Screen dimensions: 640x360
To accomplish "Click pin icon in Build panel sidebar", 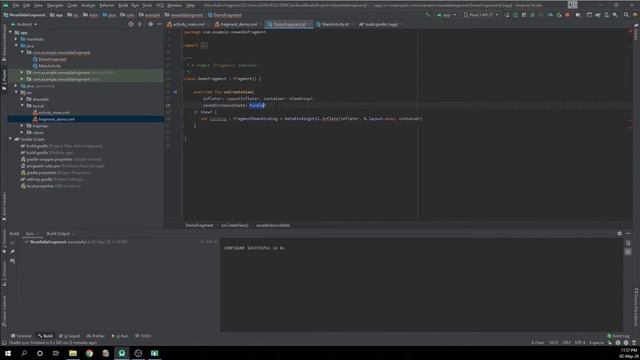I will (x=13, y=252).
